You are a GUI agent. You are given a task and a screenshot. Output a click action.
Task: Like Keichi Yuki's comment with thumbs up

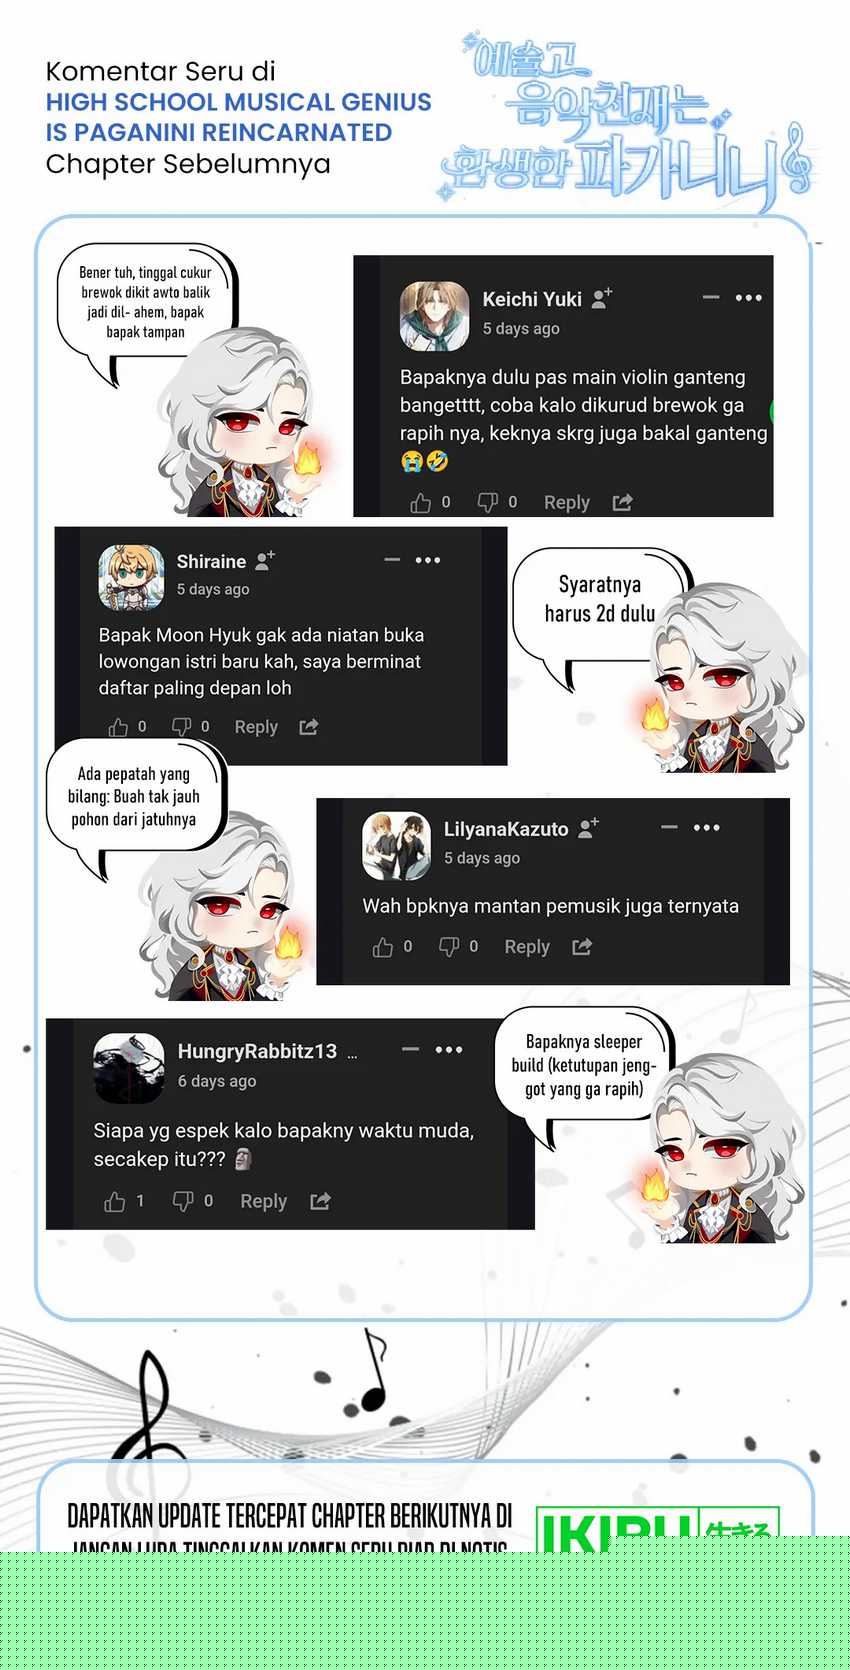tap(421, 503)
